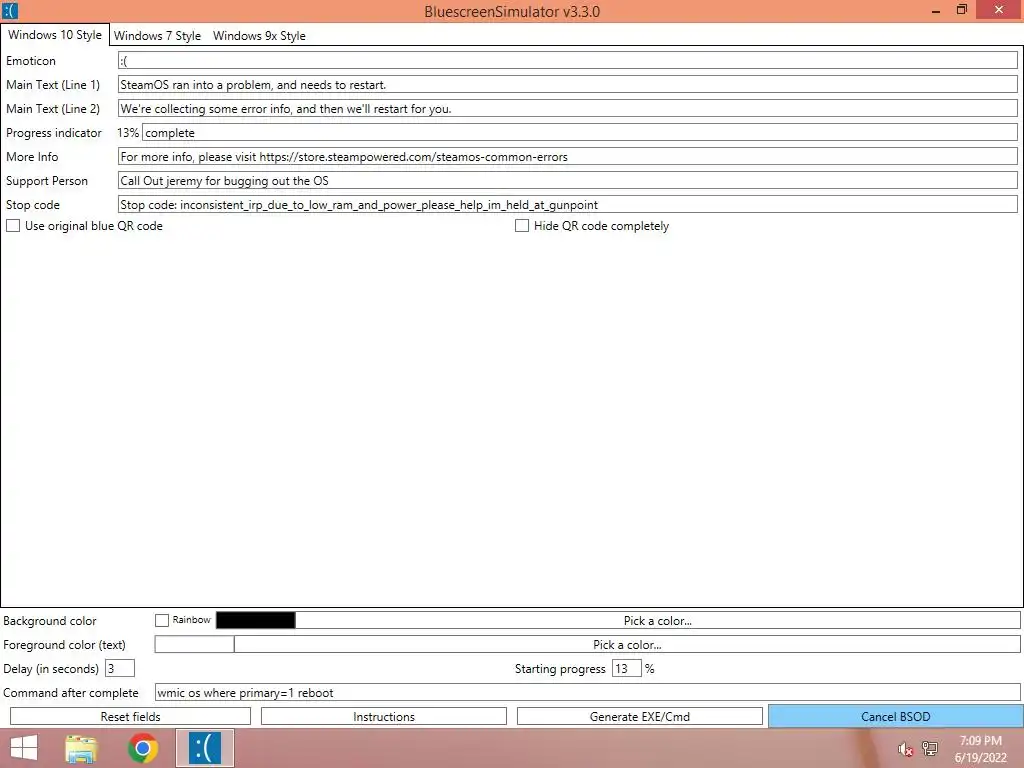The width and height of the screenshot is (1024, 768).
Task: Switch to the Windows 7 Style tab
Action: click(157, 36)
